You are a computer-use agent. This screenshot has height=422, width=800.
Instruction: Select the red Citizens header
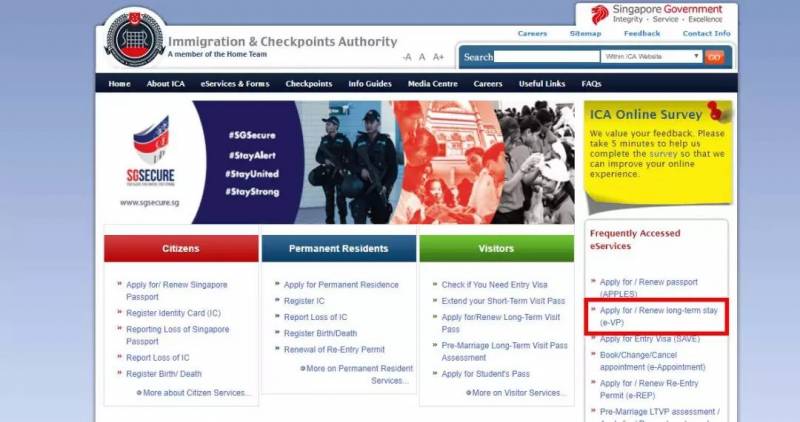click(181, 249)
